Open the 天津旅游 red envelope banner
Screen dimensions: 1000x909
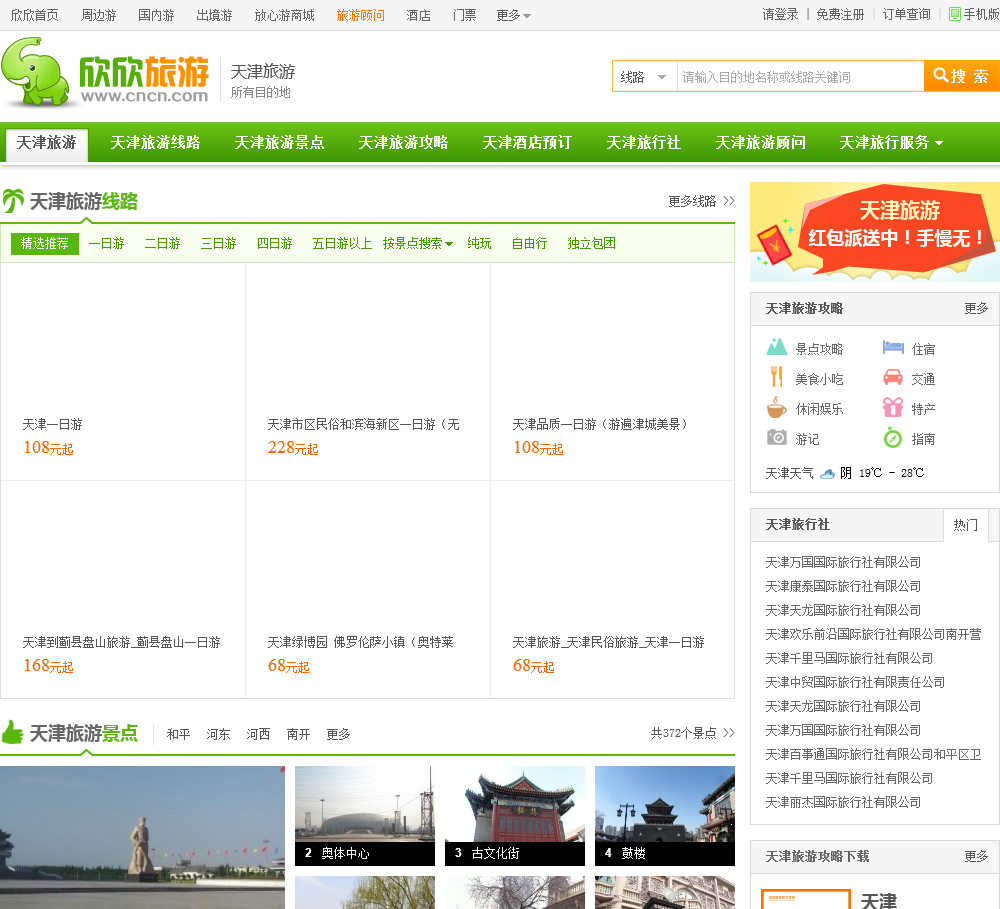click(875, 232)
